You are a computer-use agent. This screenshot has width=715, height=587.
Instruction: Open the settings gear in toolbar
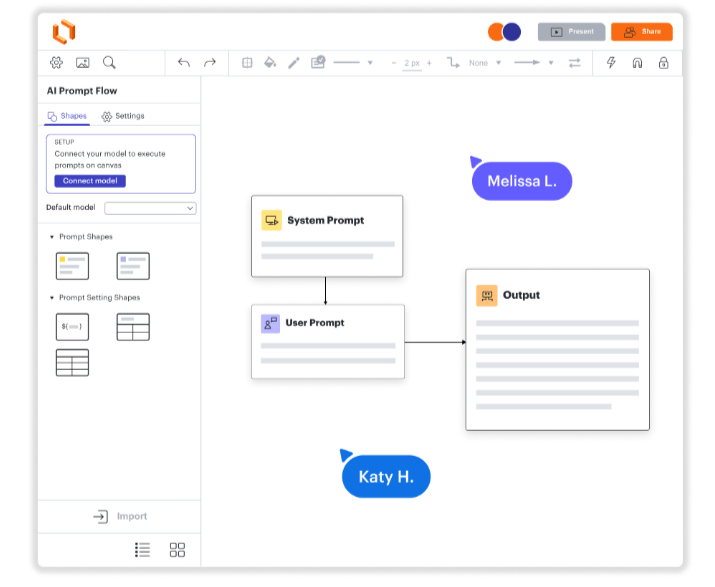point(56,62)
